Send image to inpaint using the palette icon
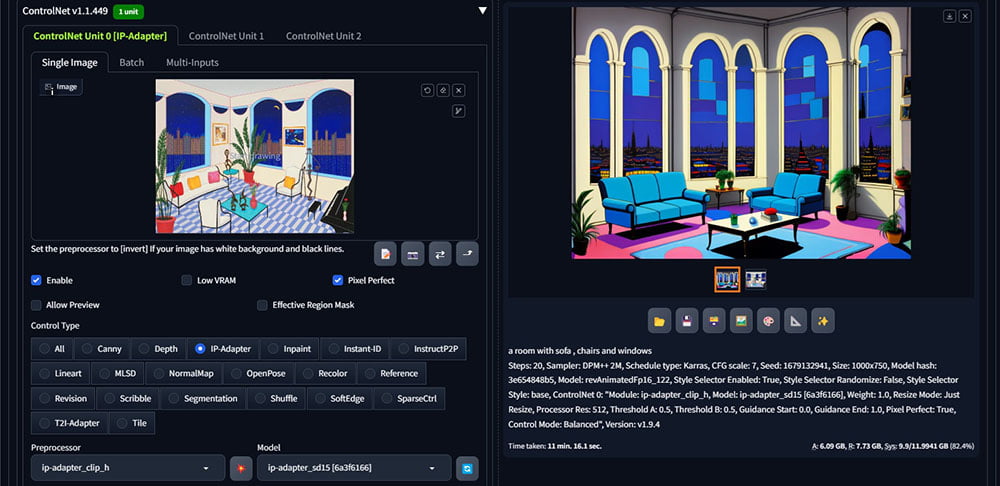The image size is (1000, 486). tap(768, 321)
